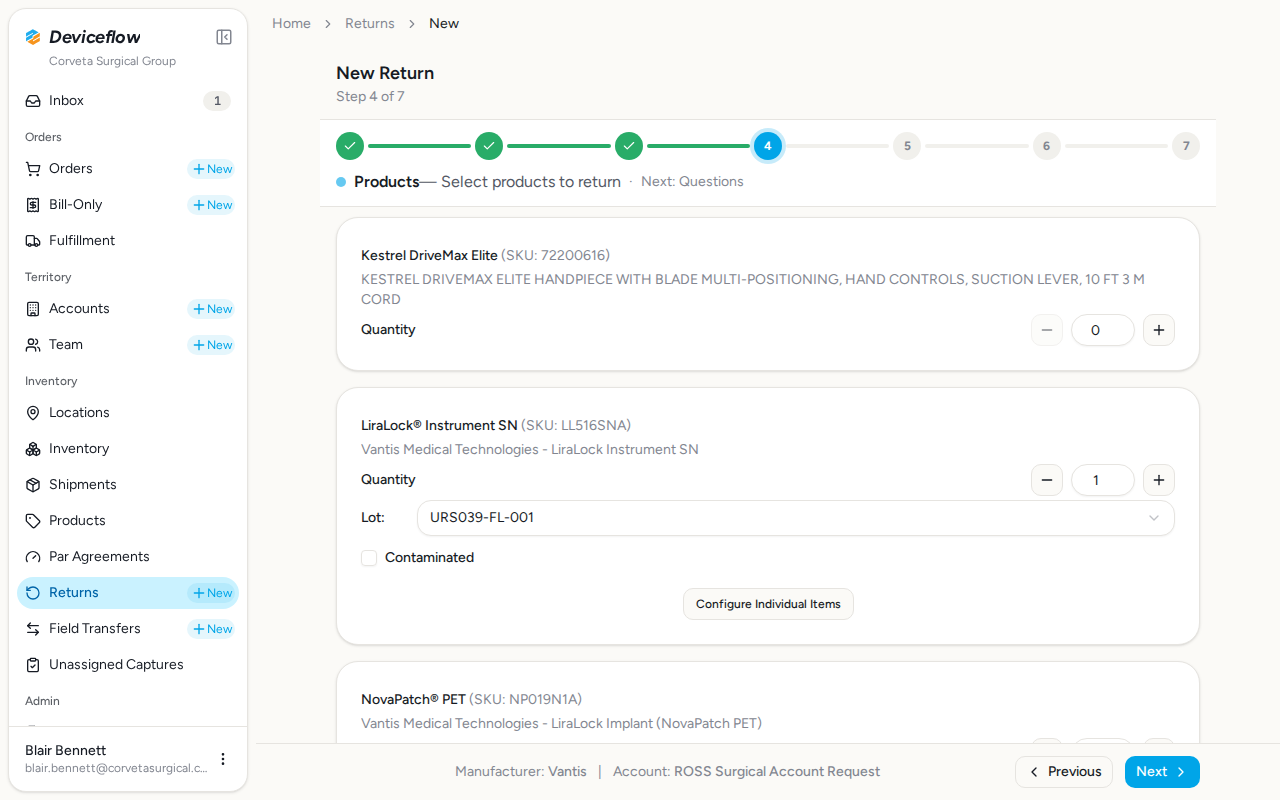Click the Unassigned Captures clipboard icon
This screenshot has width=1280, height=800.
pyautogui.click(x=33, y=665)
